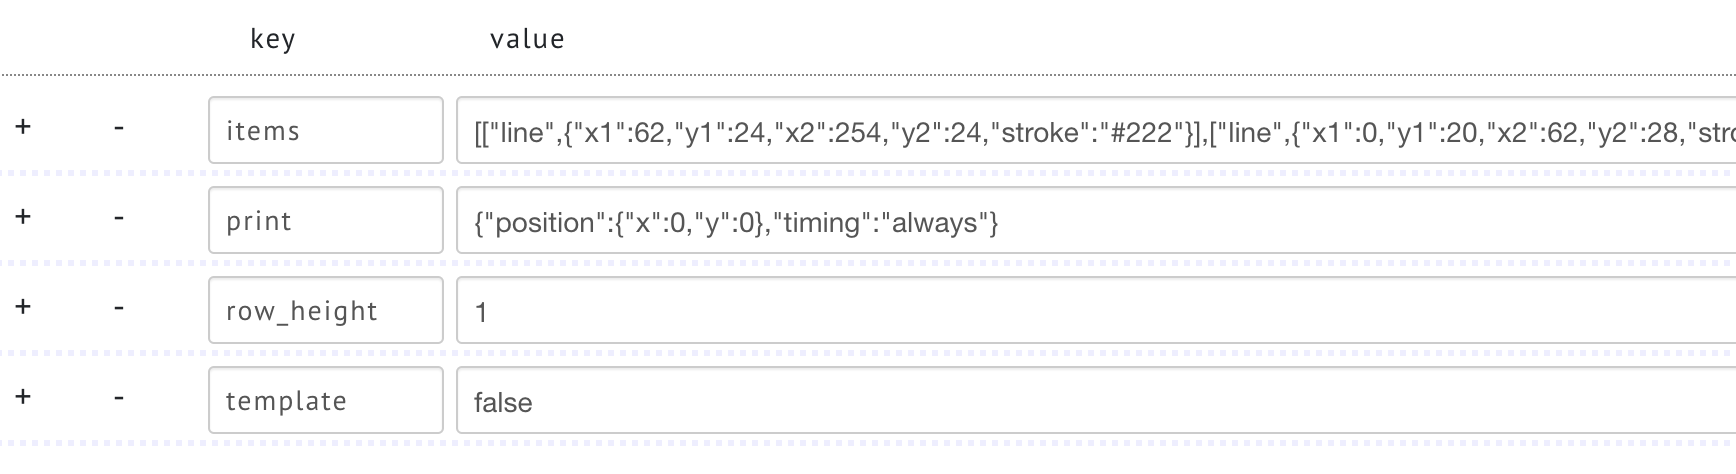Select the template key field
The height and width of the screenshot is (474, 1736).
point(326,400)
